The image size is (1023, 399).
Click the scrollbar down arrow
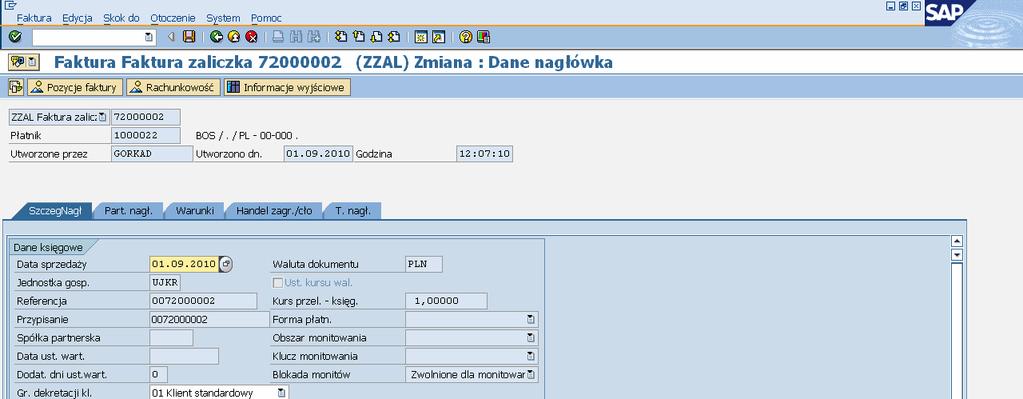click(957, 255)
